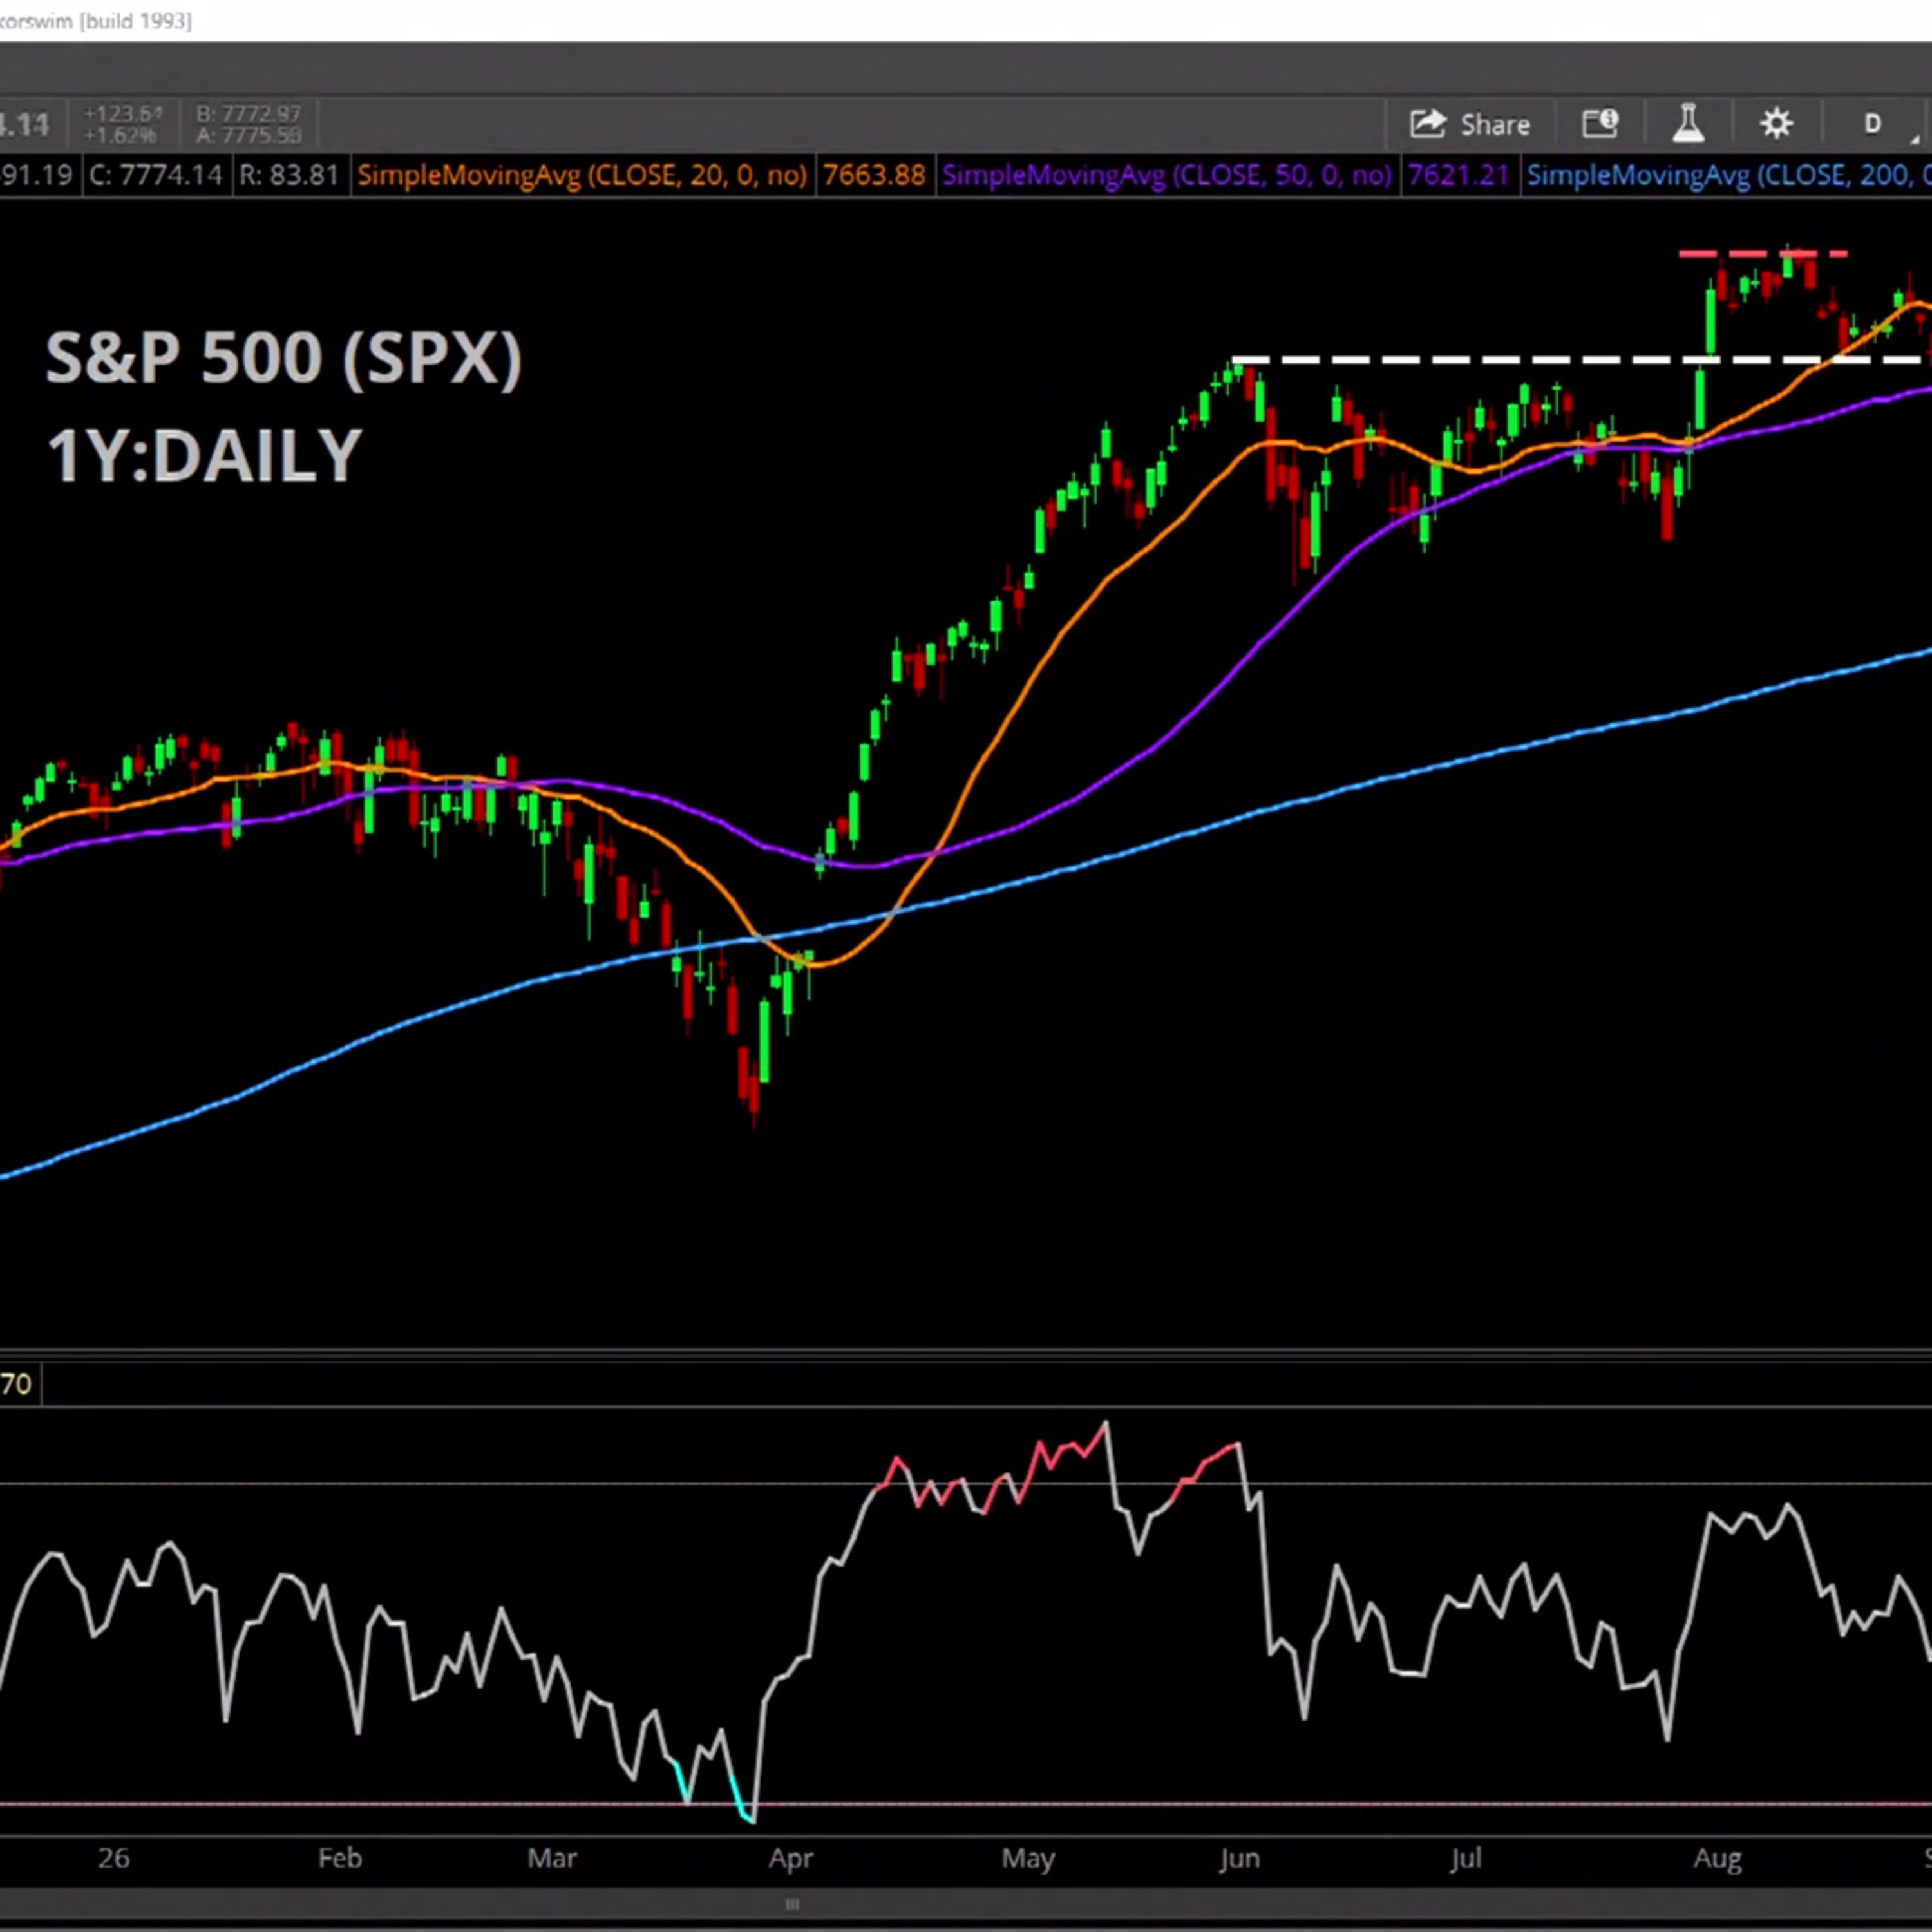Open the study alerts book icon
The image size is (1932, 1932).
click(x=1600, y=124)
